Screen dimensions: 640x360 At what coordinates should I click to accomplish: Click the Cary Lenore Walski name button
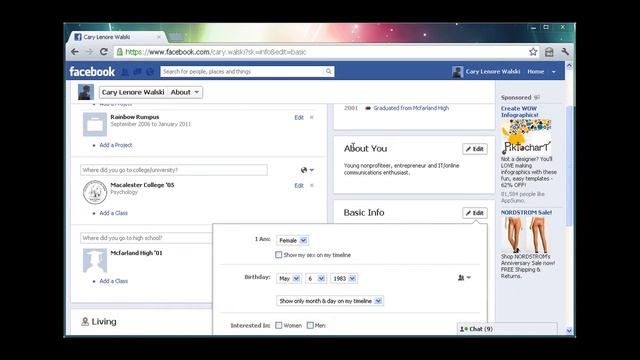(133, 92)
